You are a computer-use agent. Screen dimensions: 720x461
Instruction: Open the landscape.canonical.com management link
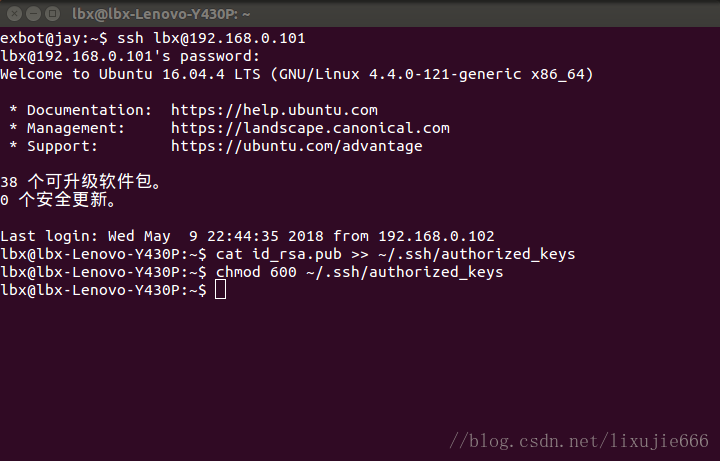pos(310,128)
